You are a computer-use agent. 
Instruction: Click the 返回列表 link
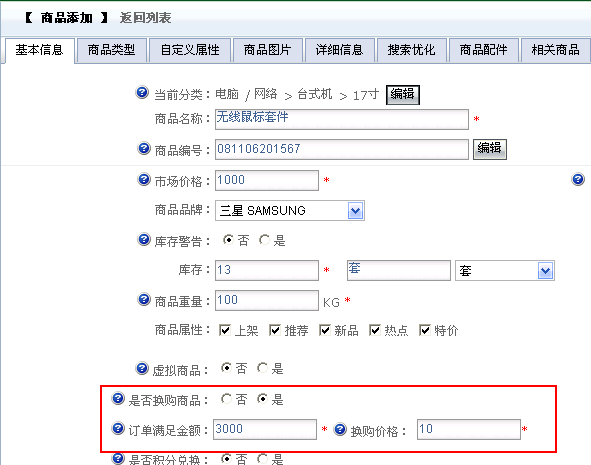click(x=145, y=18)
